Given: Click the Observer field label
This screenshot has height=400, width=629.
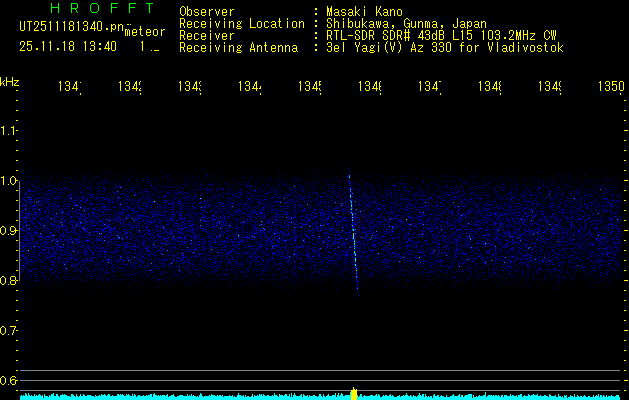Looking at the screenshot, I should pos(207,11).
